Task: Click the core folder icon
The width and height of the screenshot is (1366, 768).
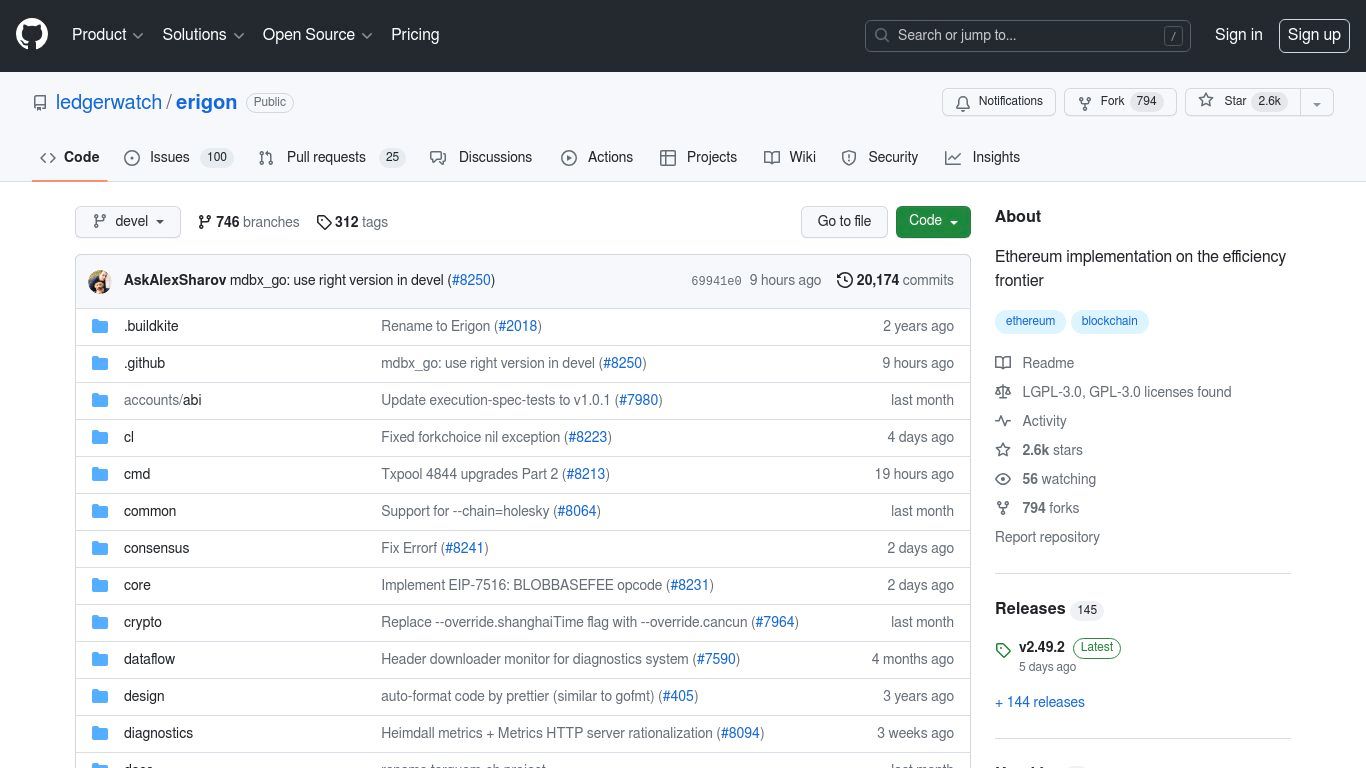Action: pyautogui.click(x=100, y=585)
